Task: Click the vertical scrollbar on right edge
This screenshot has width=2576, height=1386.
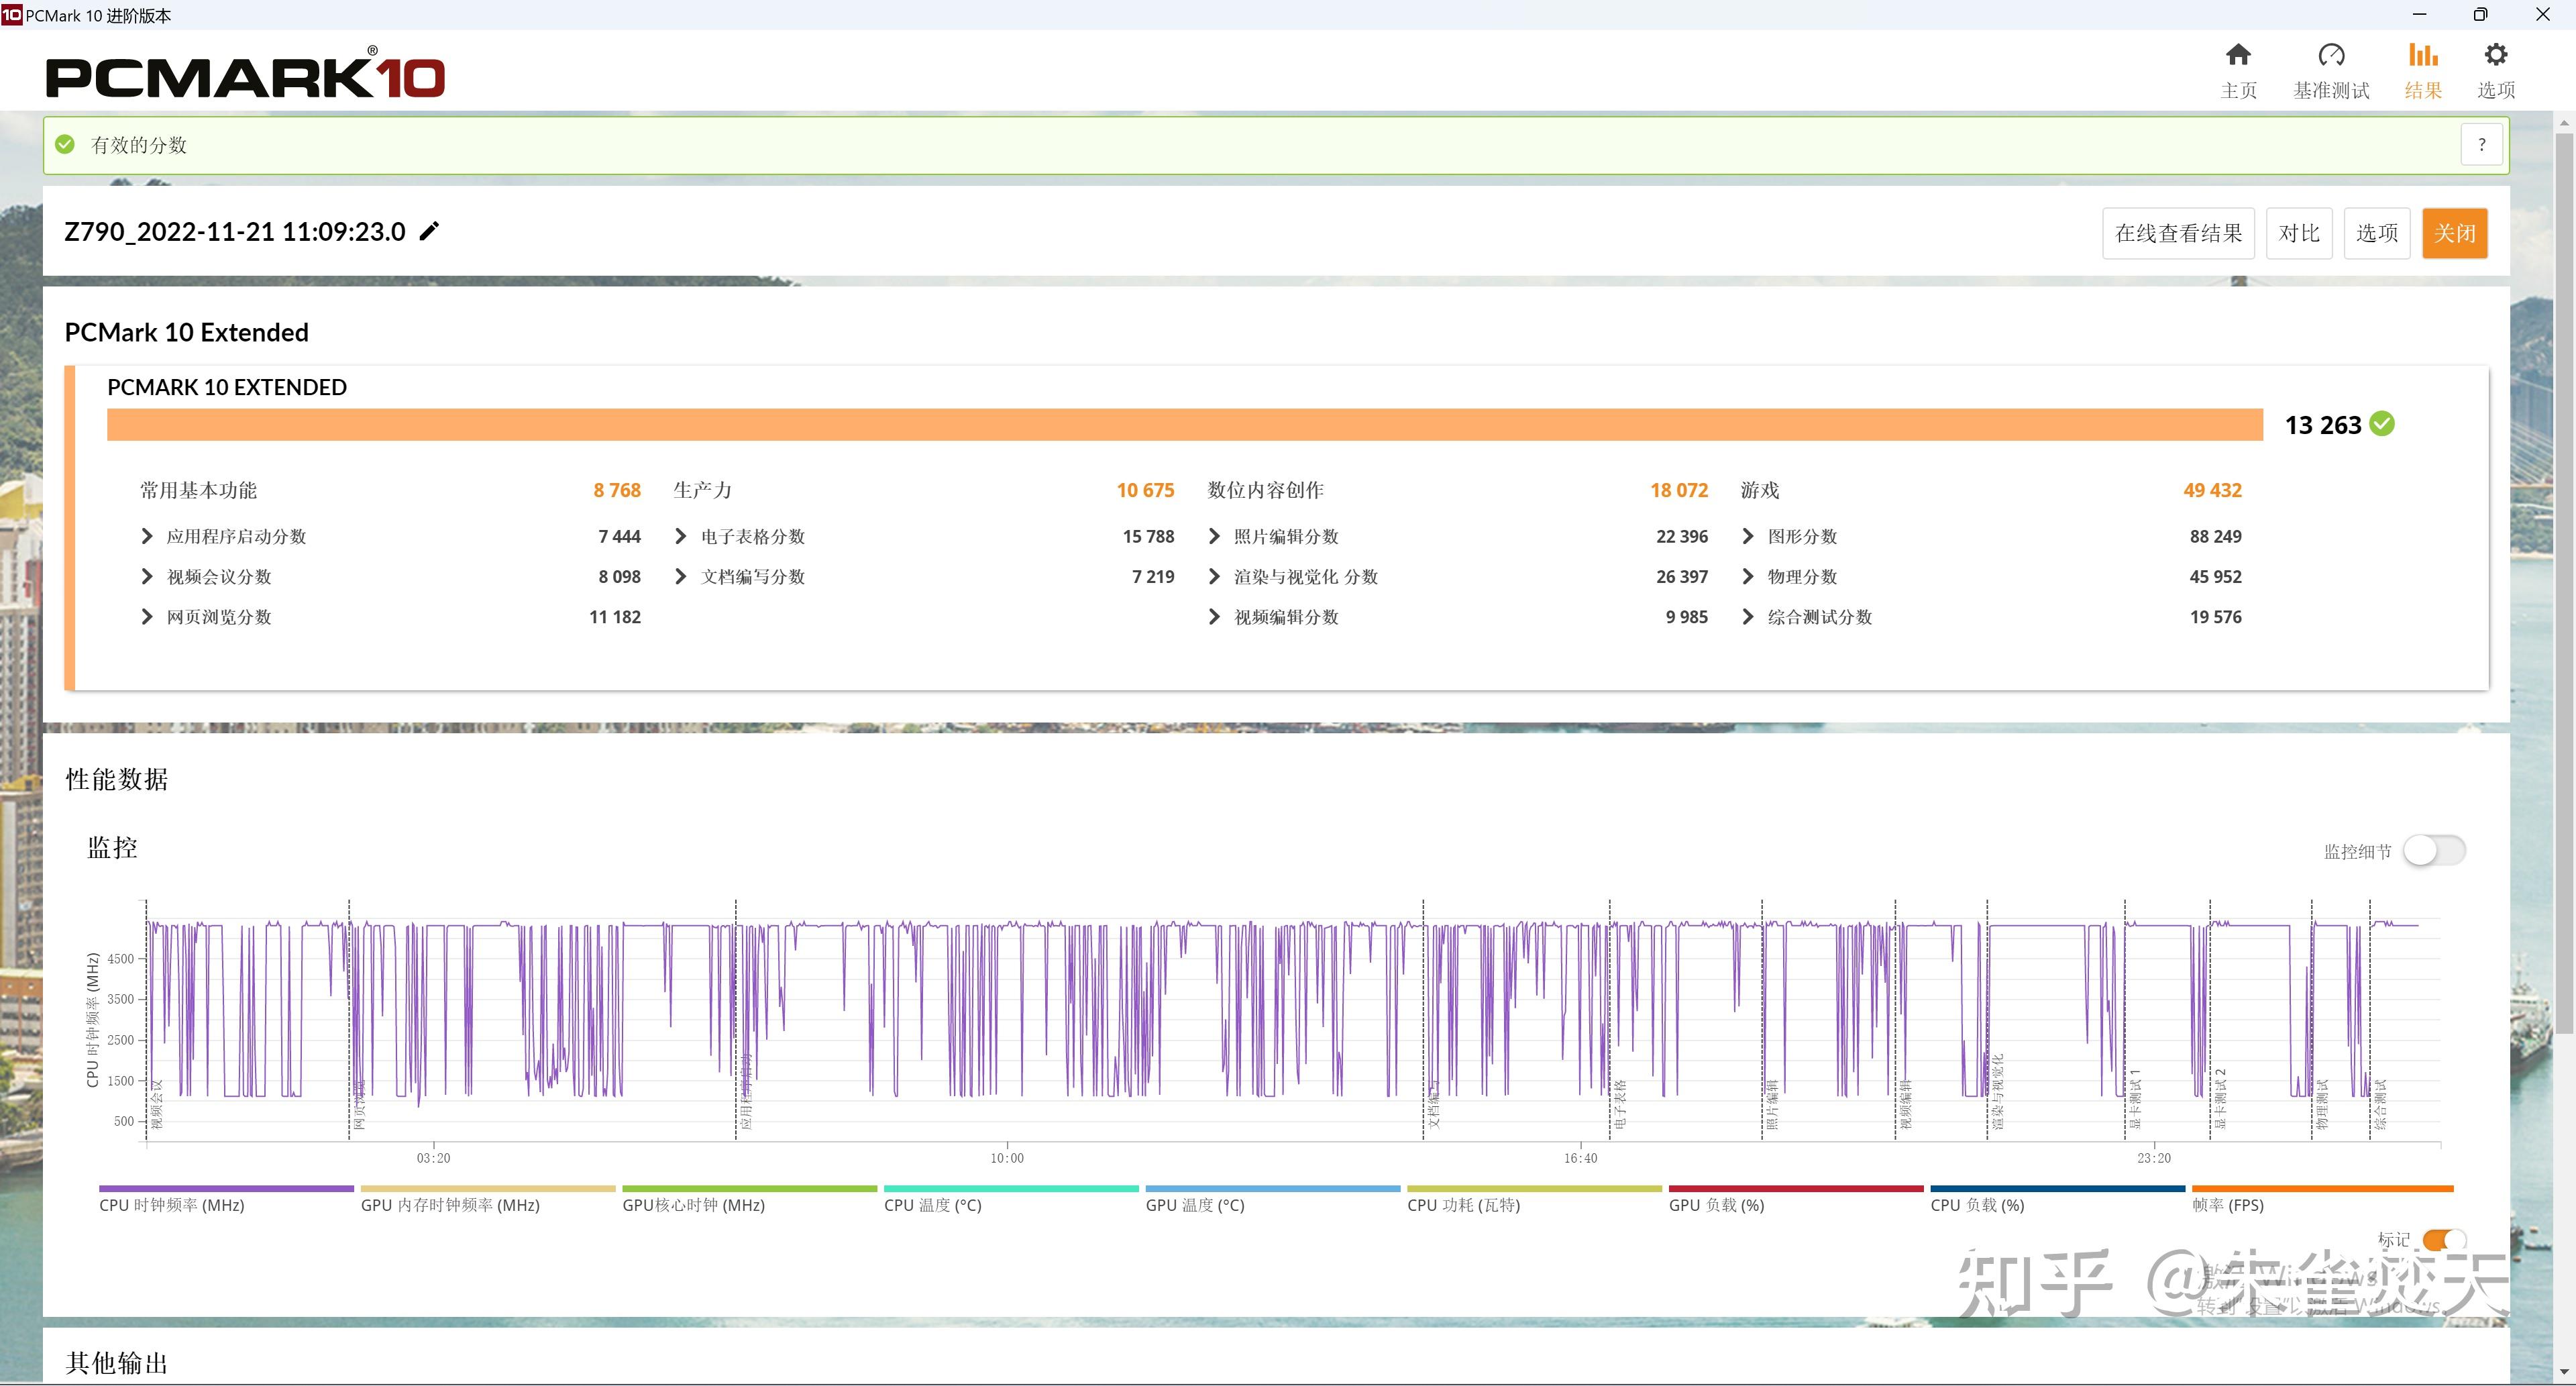Action: point(2564,580)
